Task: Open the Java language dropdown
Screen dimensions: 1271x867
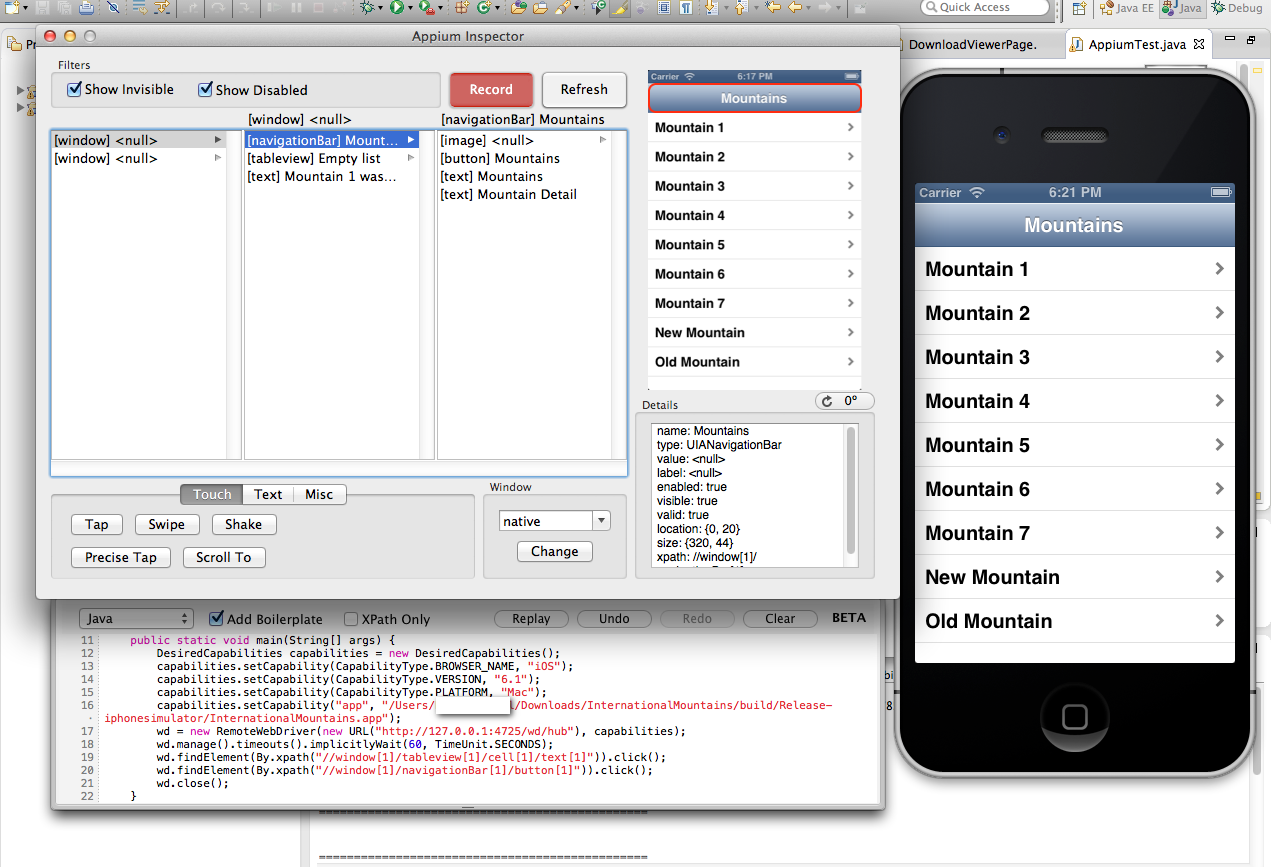Action: click(x=136, y=618)
